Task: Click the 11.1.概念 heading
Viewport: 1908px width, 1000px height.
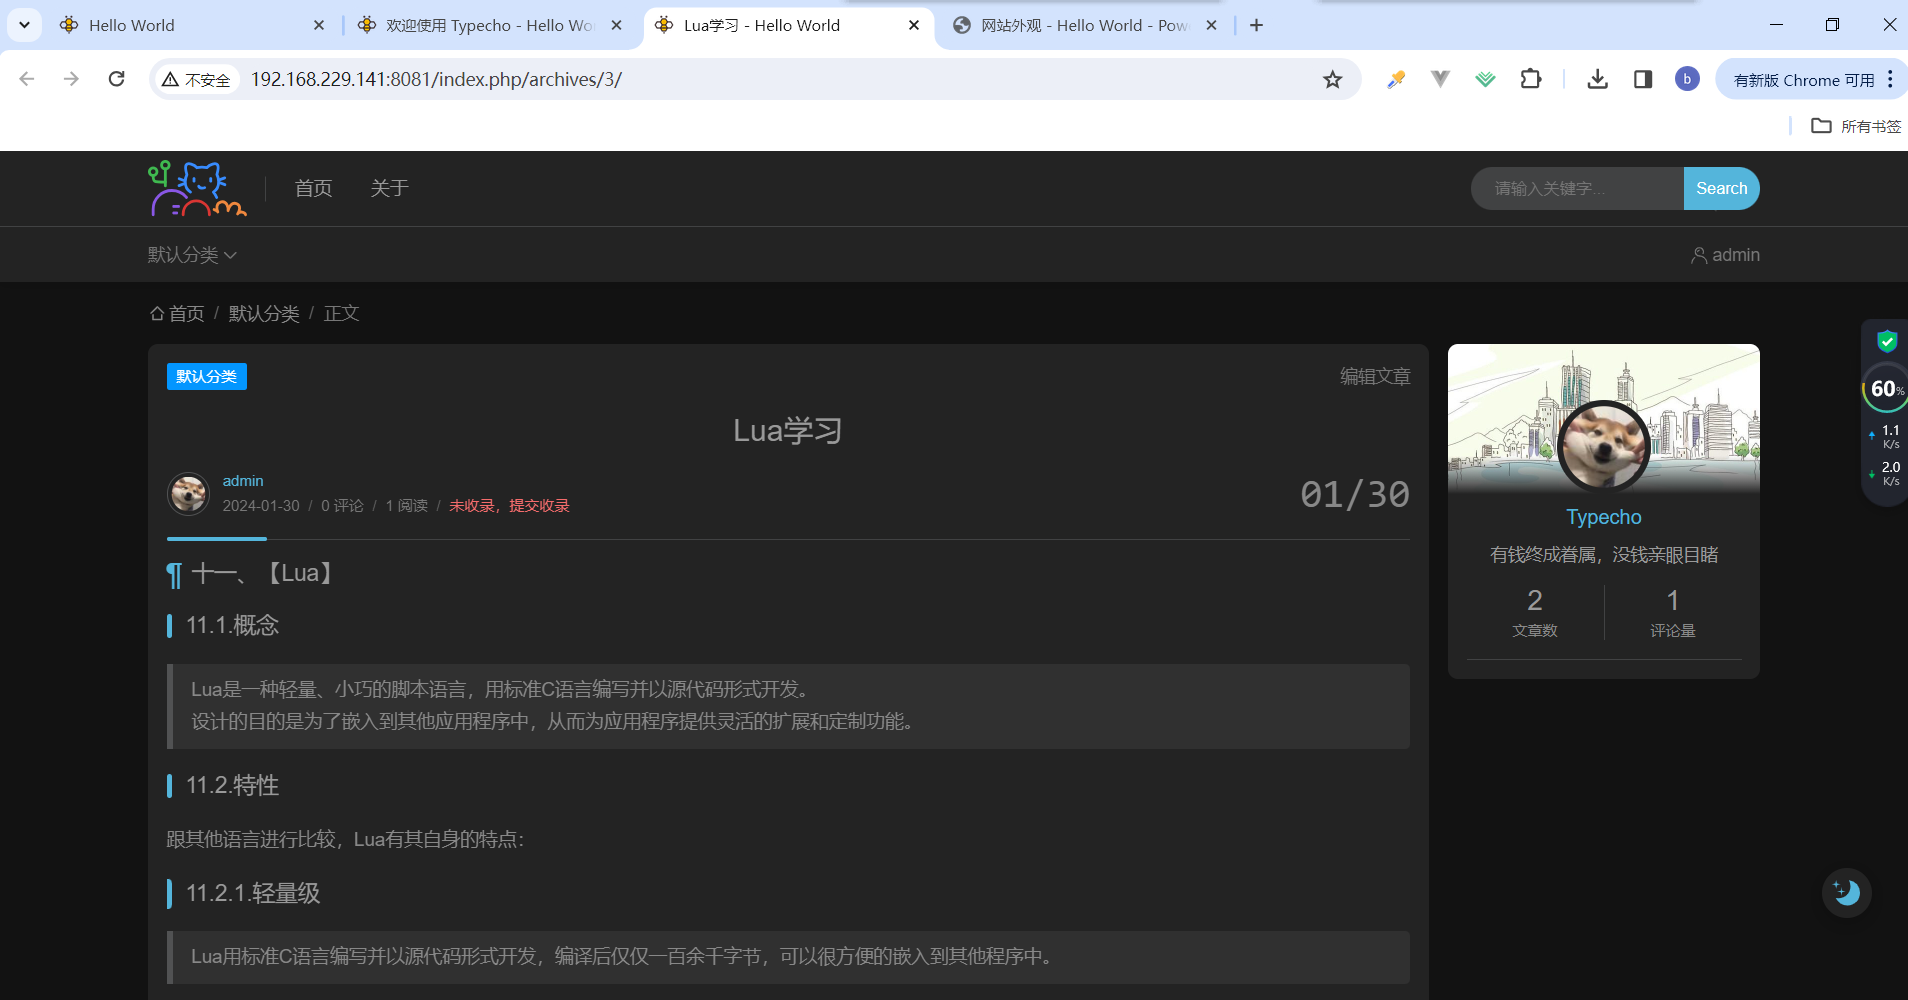Action: tap(232, 625)
